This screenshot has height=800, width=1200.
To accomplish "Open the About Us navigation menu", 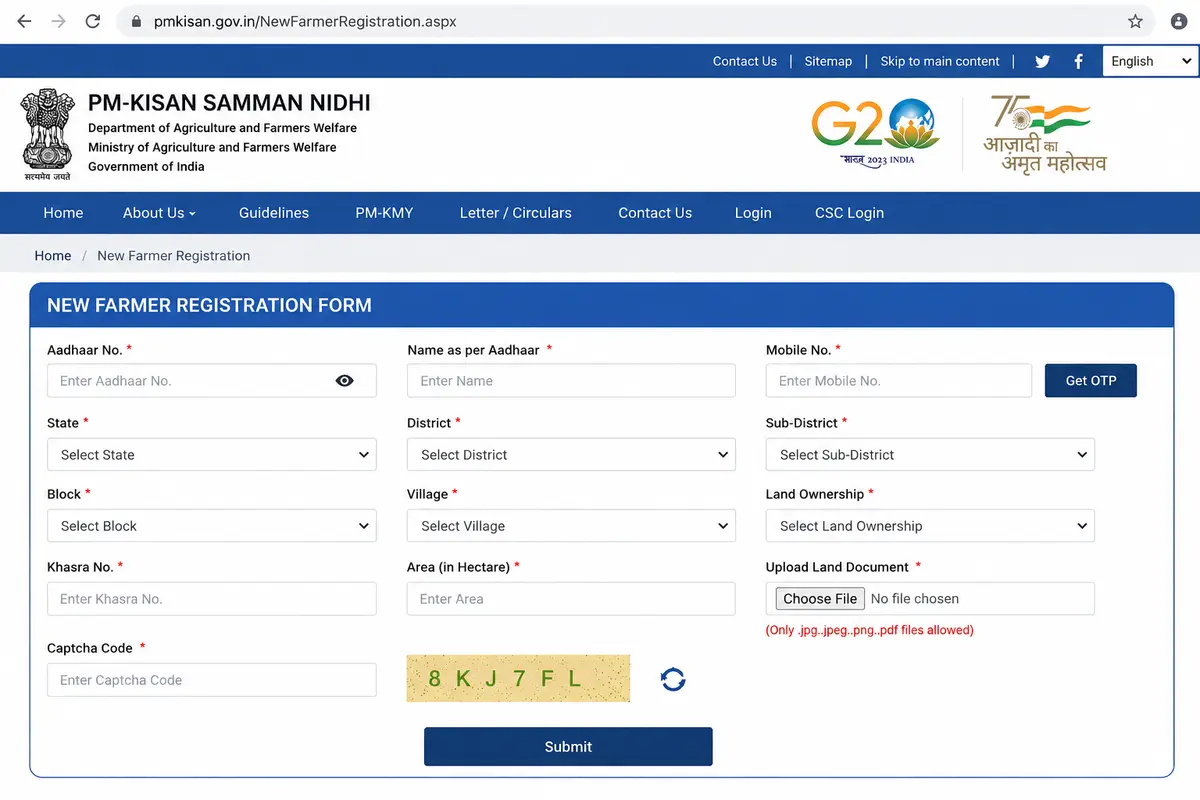I will click(159, 213).
